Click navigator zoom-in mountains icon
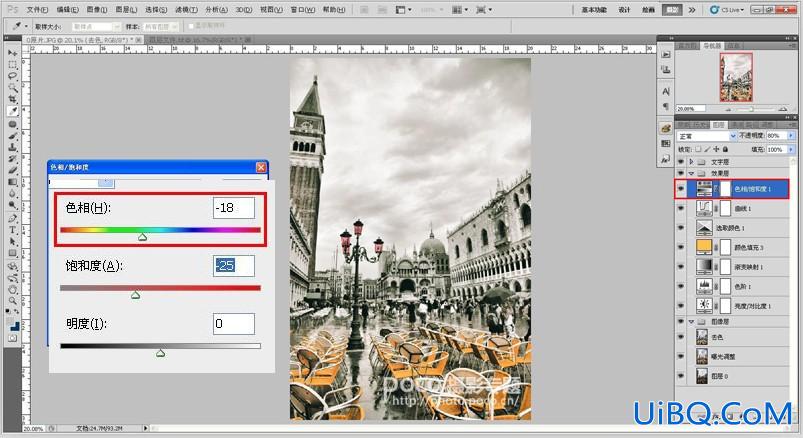Screen dimensions: 803x438 coord(783,109)
